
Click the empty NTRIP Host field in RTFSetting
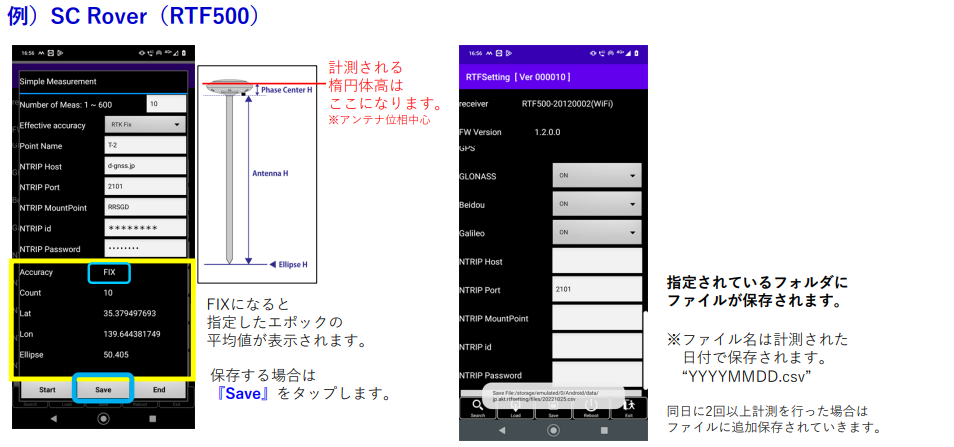point(597,260)
